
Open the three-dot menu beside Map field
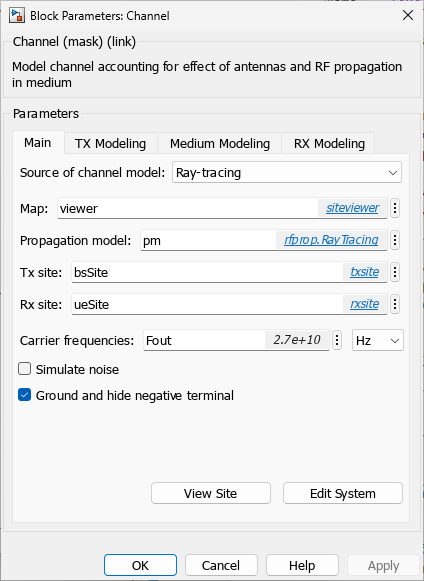(x=395, y=208)
